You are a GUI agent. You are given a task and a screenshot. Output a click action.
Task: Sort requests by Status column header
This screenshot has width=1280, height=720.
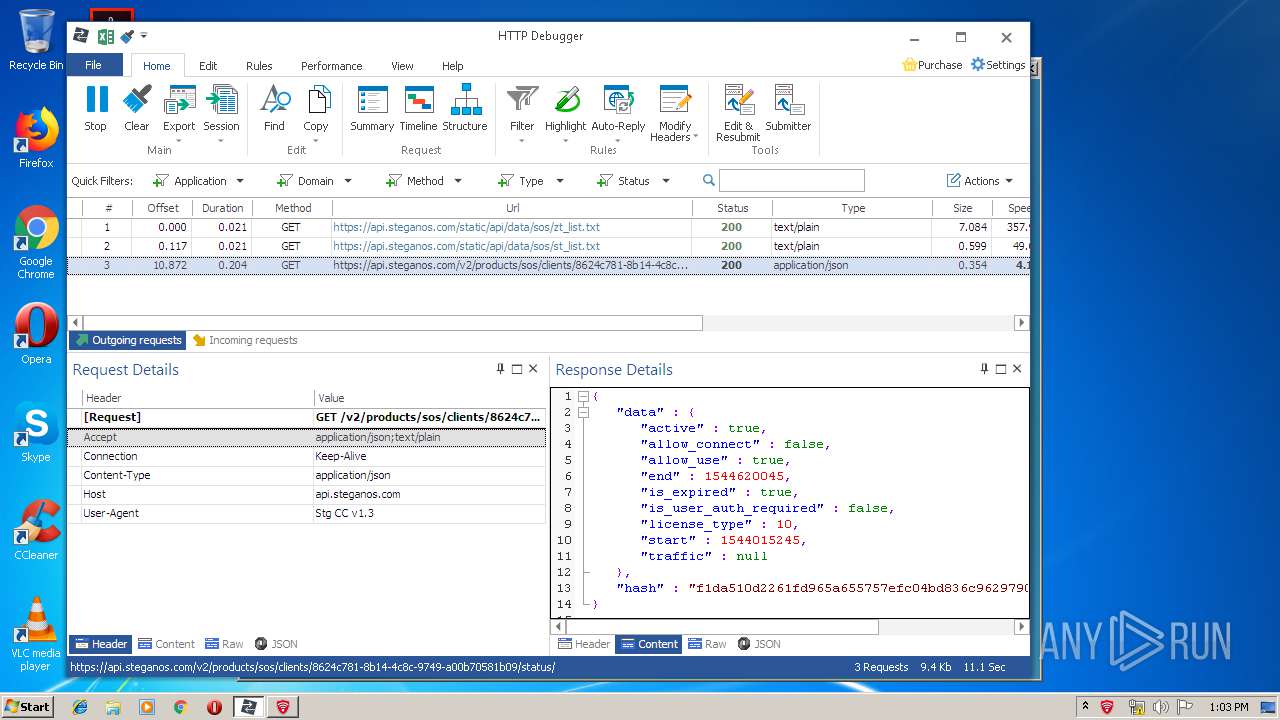click(x=732, y=208)
